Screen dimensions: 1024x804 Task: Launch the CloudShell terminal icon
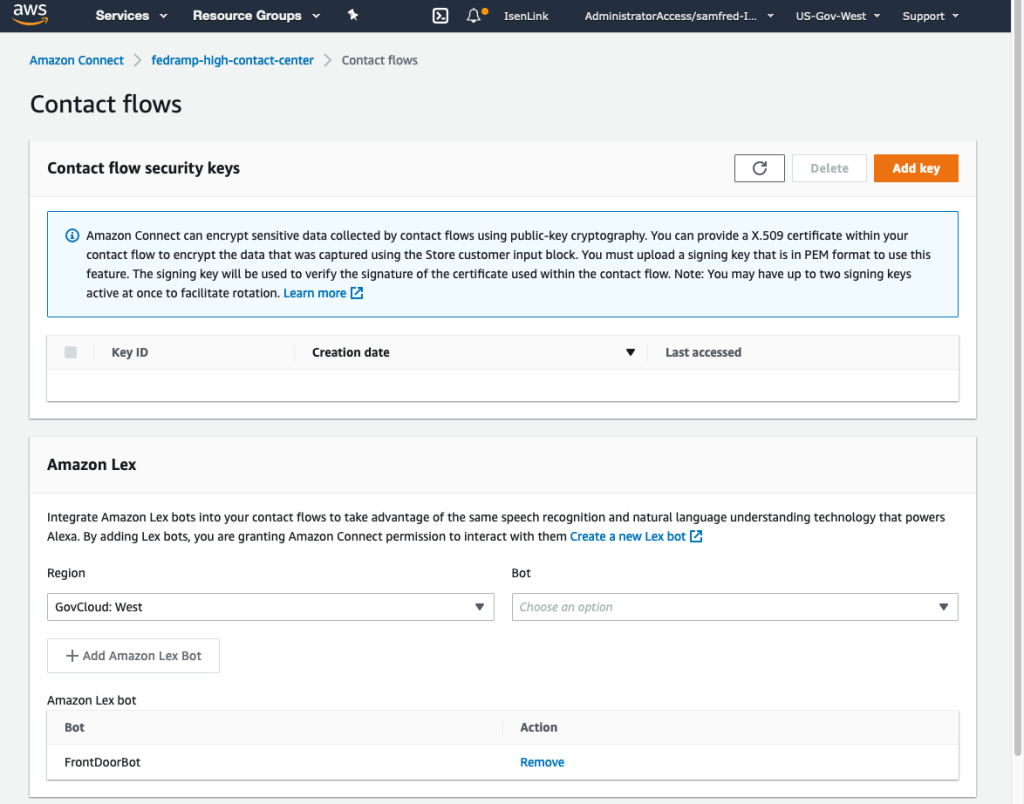[x=440, y=15]
